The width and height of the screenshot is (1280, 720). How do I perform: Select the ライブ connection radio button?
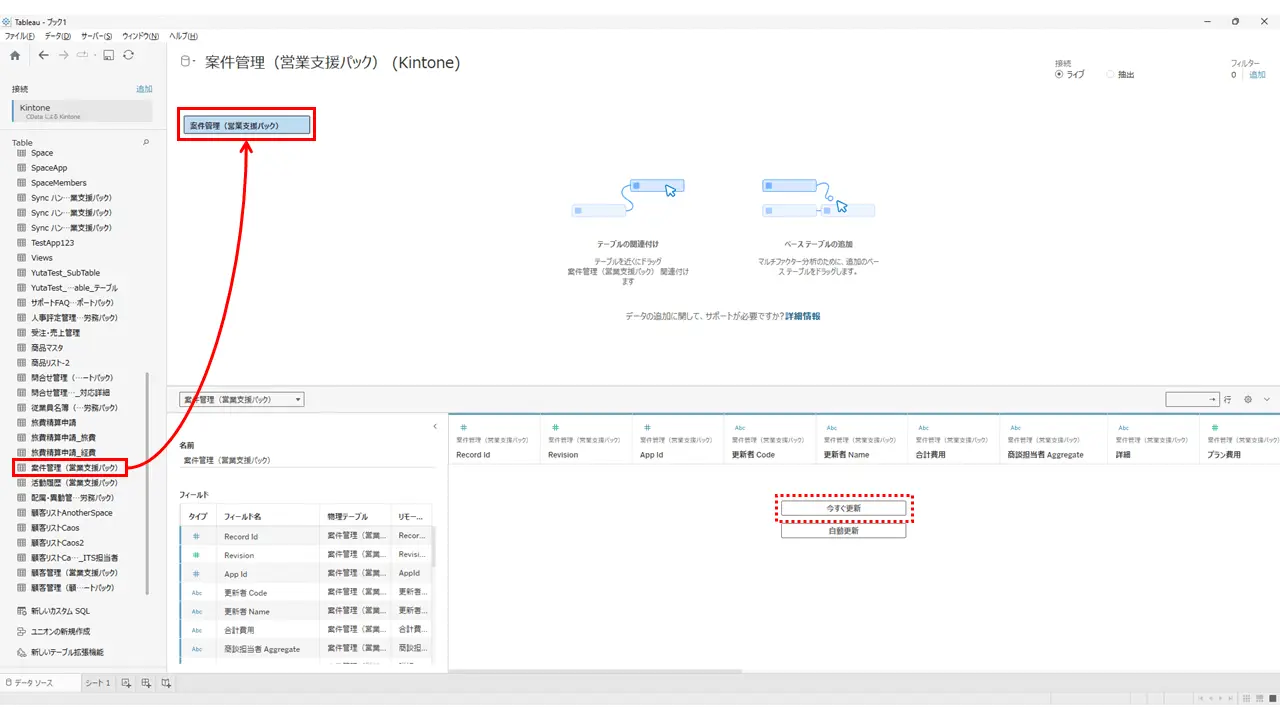1059,74
